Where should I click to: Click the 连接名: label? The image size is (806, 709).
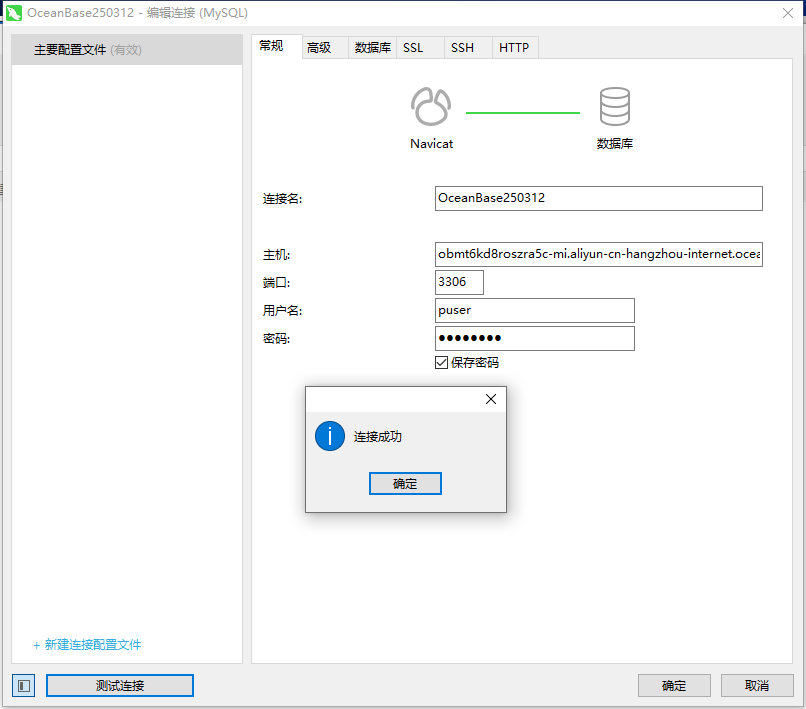click(x=283, y=198)
